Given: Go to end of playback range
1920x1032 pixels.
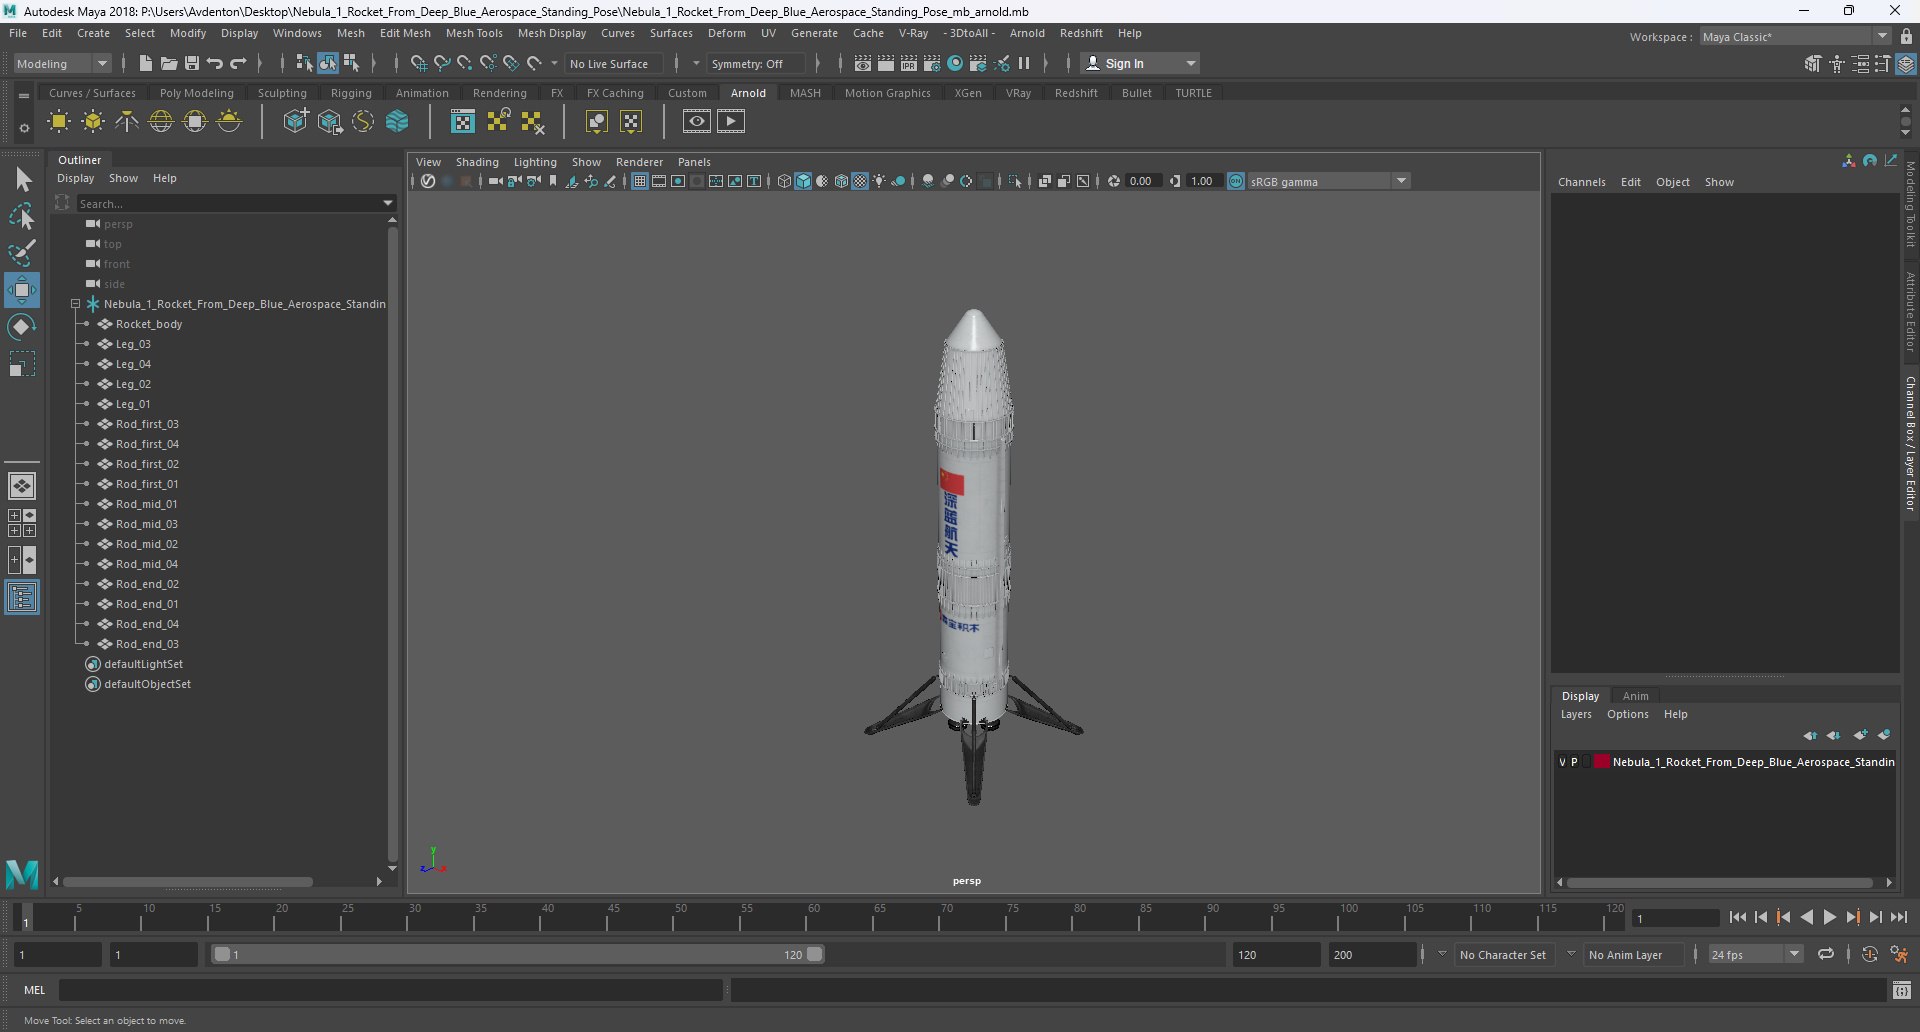Looking at the screenshot, I should click(x=1899, y=917).
